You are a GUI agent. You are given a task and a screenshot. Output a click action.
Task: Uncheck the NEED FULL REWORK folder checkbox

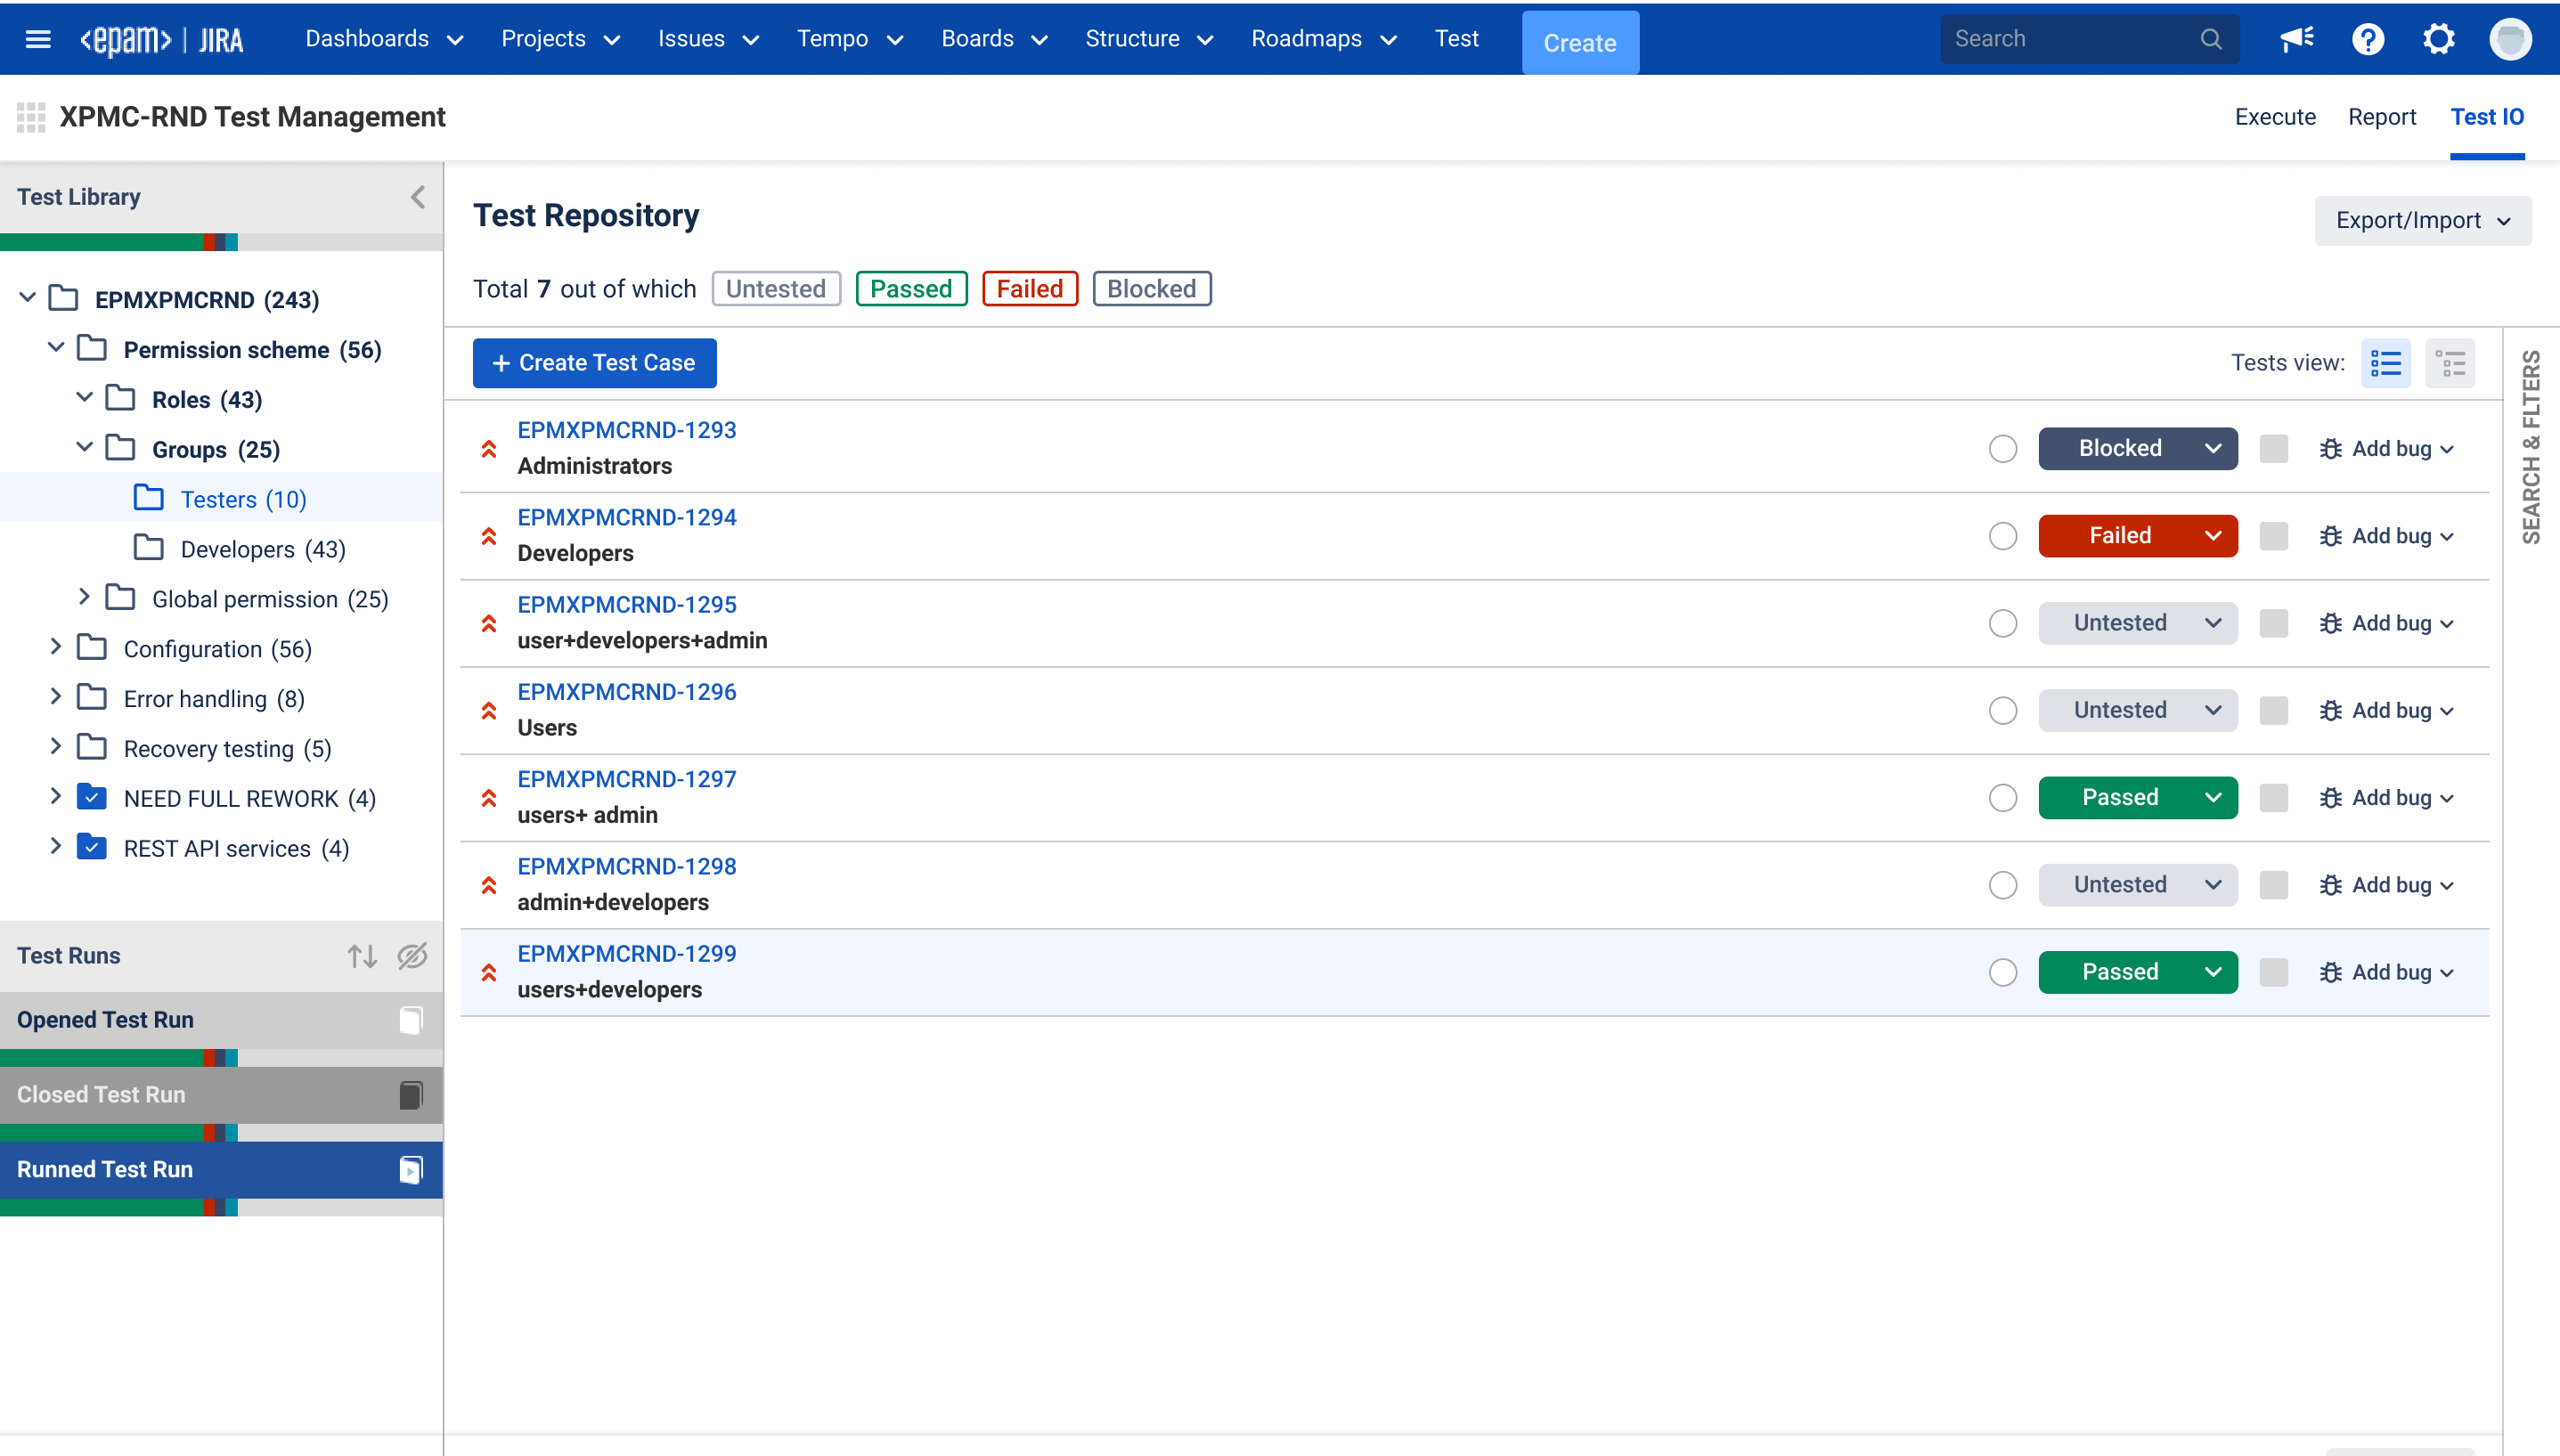[92, 798]
